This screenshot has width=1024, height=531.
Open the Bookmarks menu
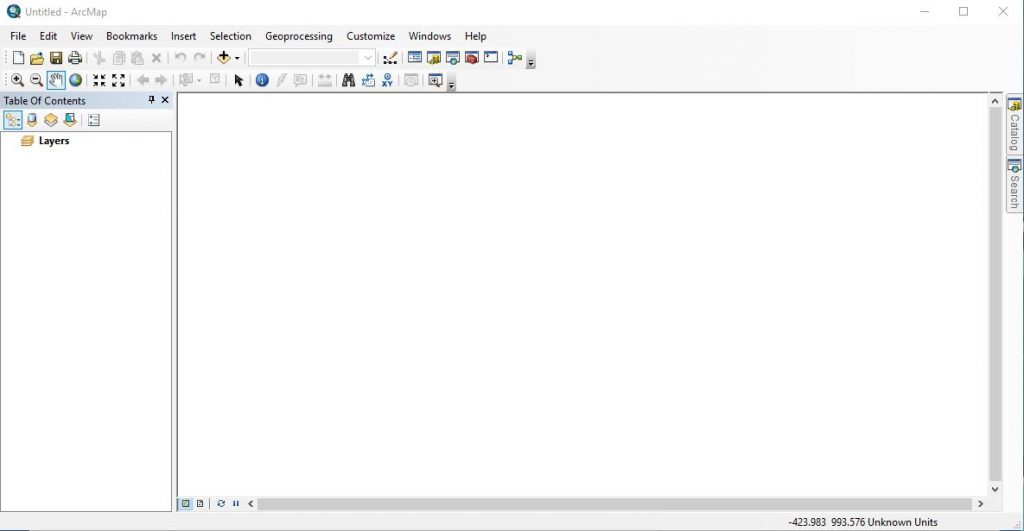pyautogui.click(x=131, y=36)
